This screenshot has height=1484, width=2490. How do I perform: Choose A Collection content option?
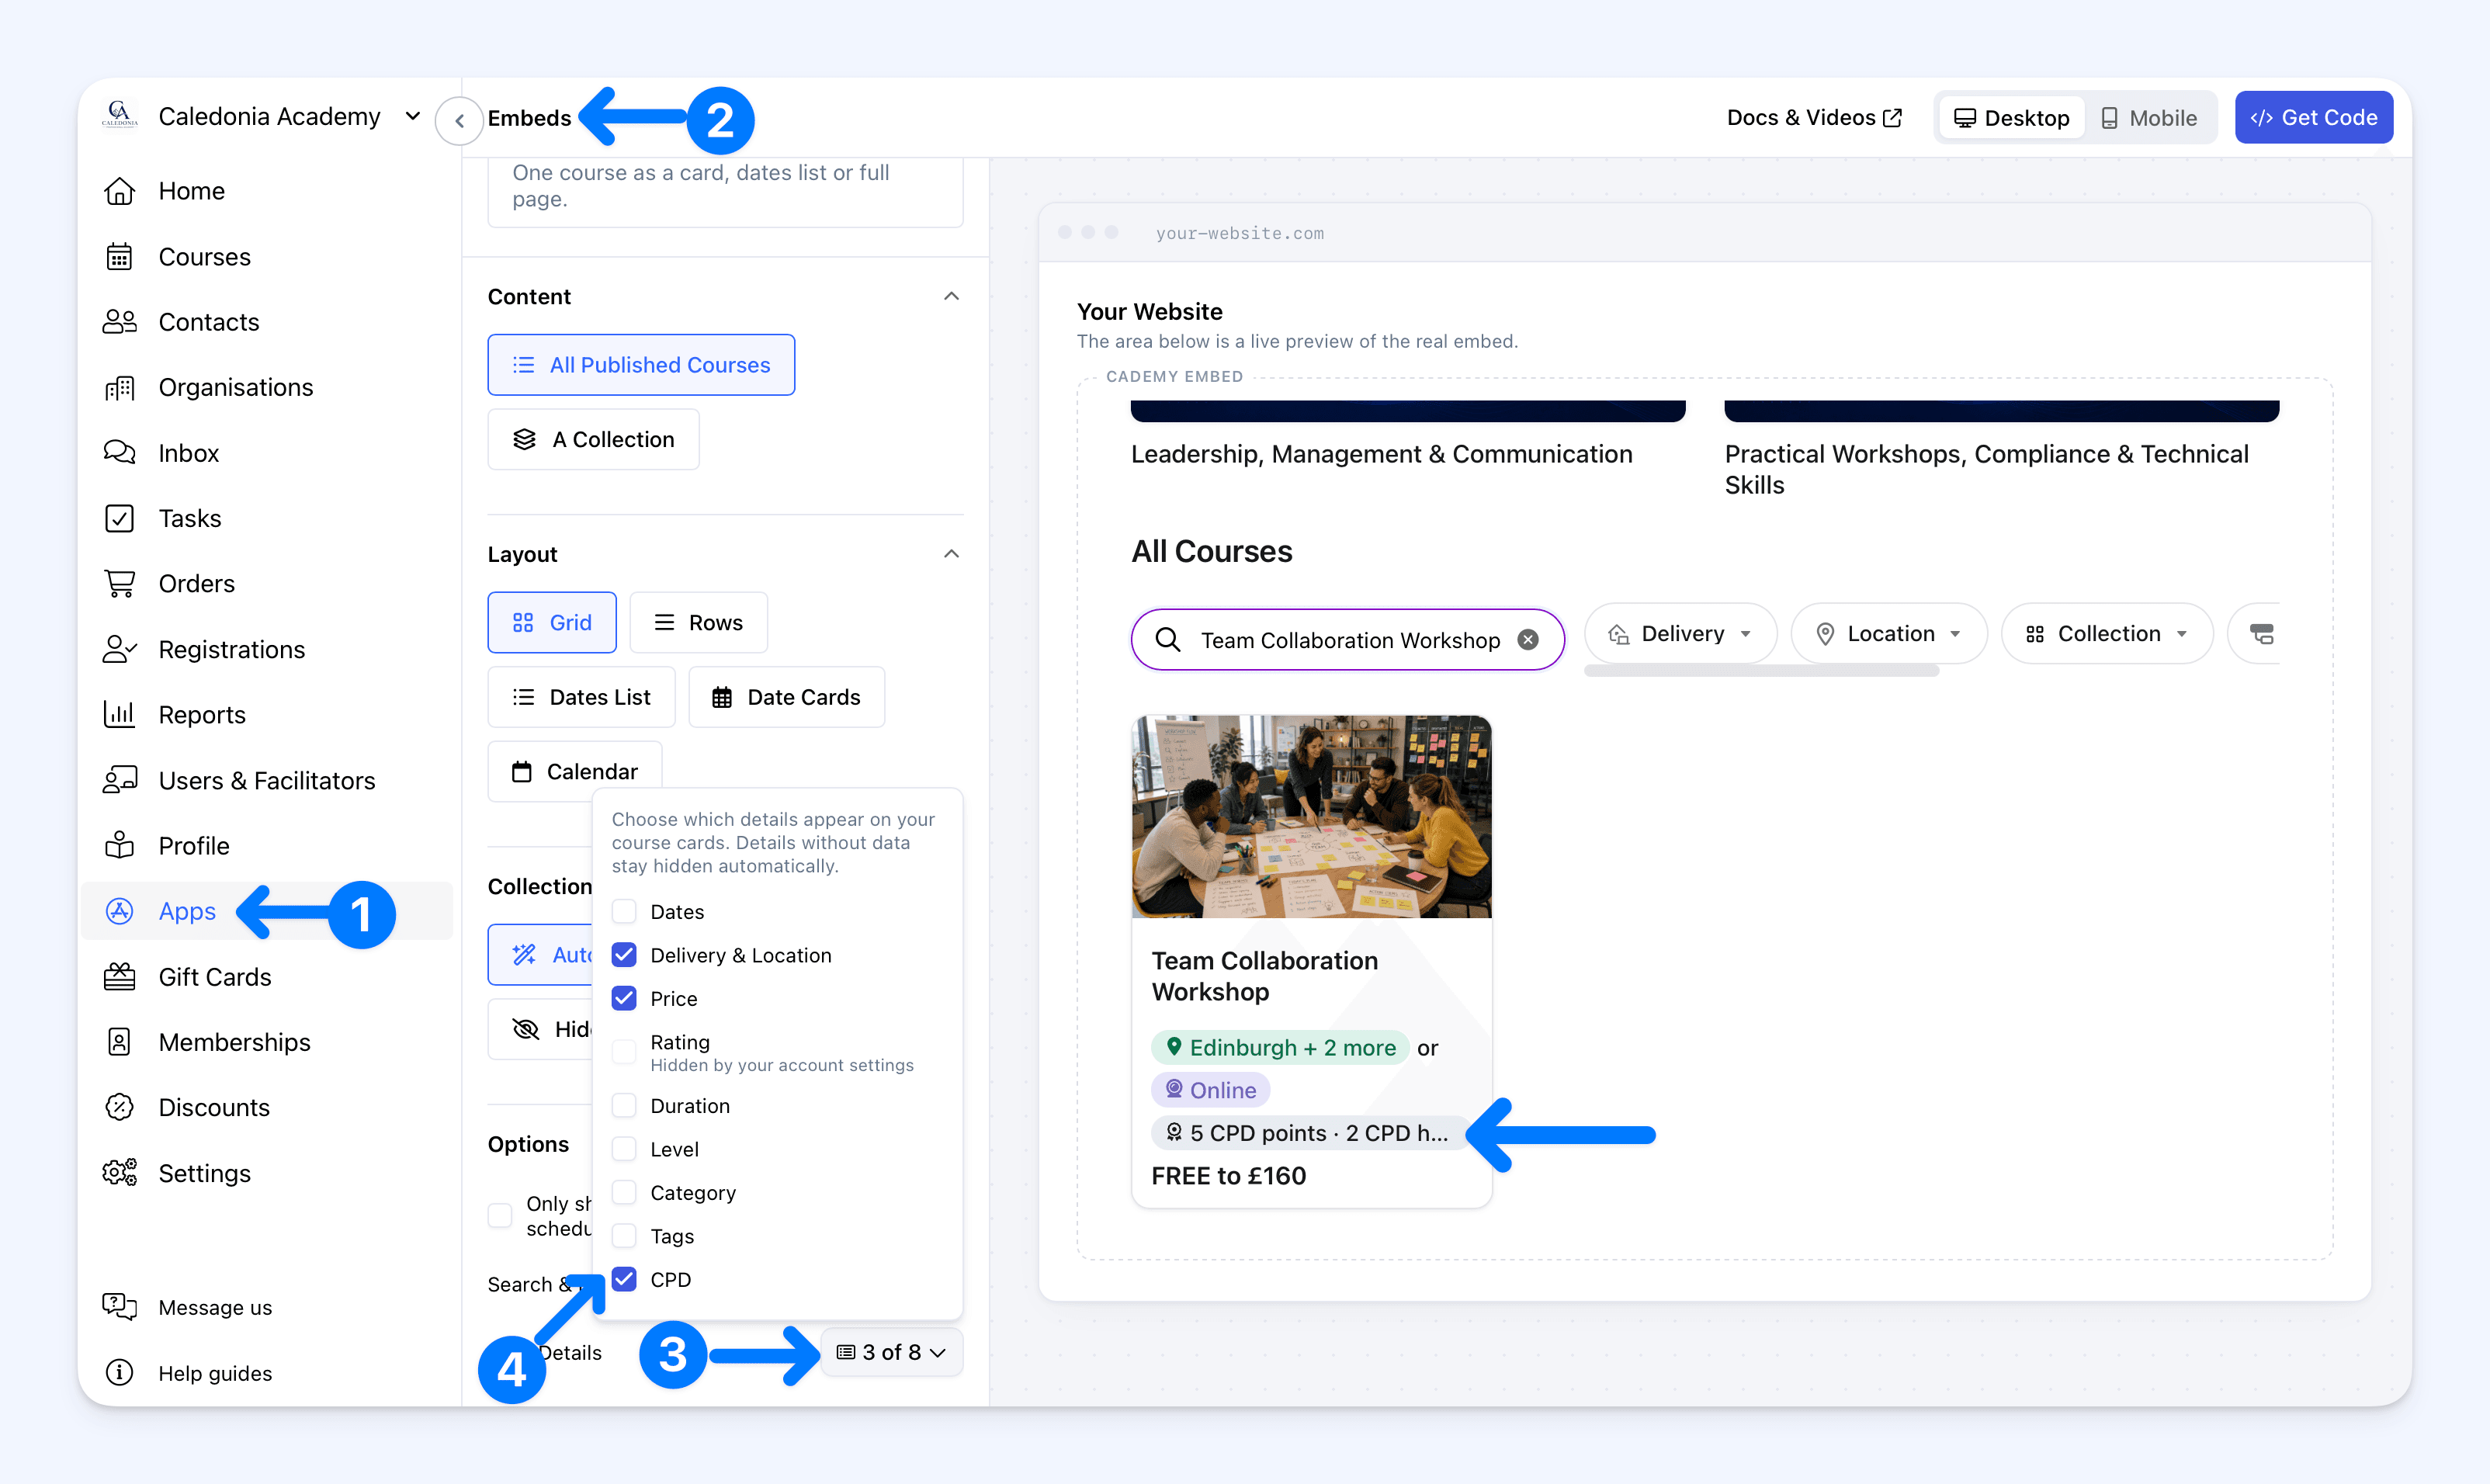tap(593, 439)
